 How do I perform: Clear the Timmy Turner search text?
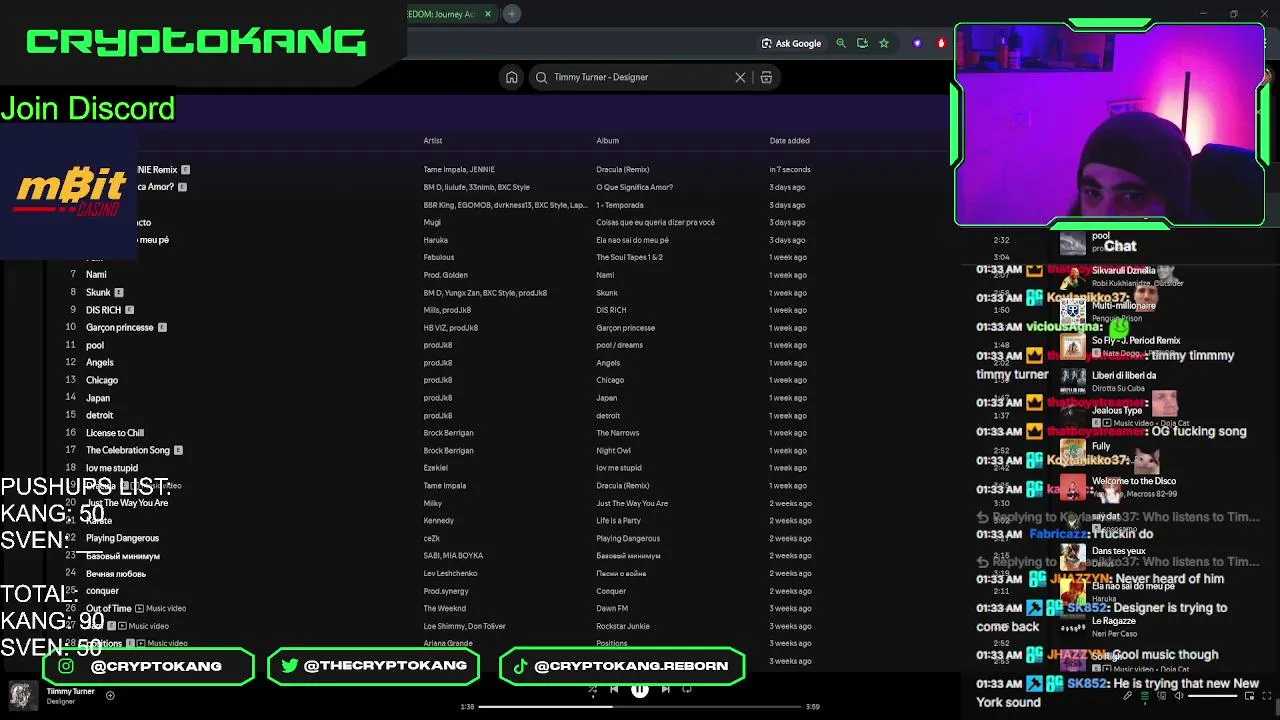(740, 77)
